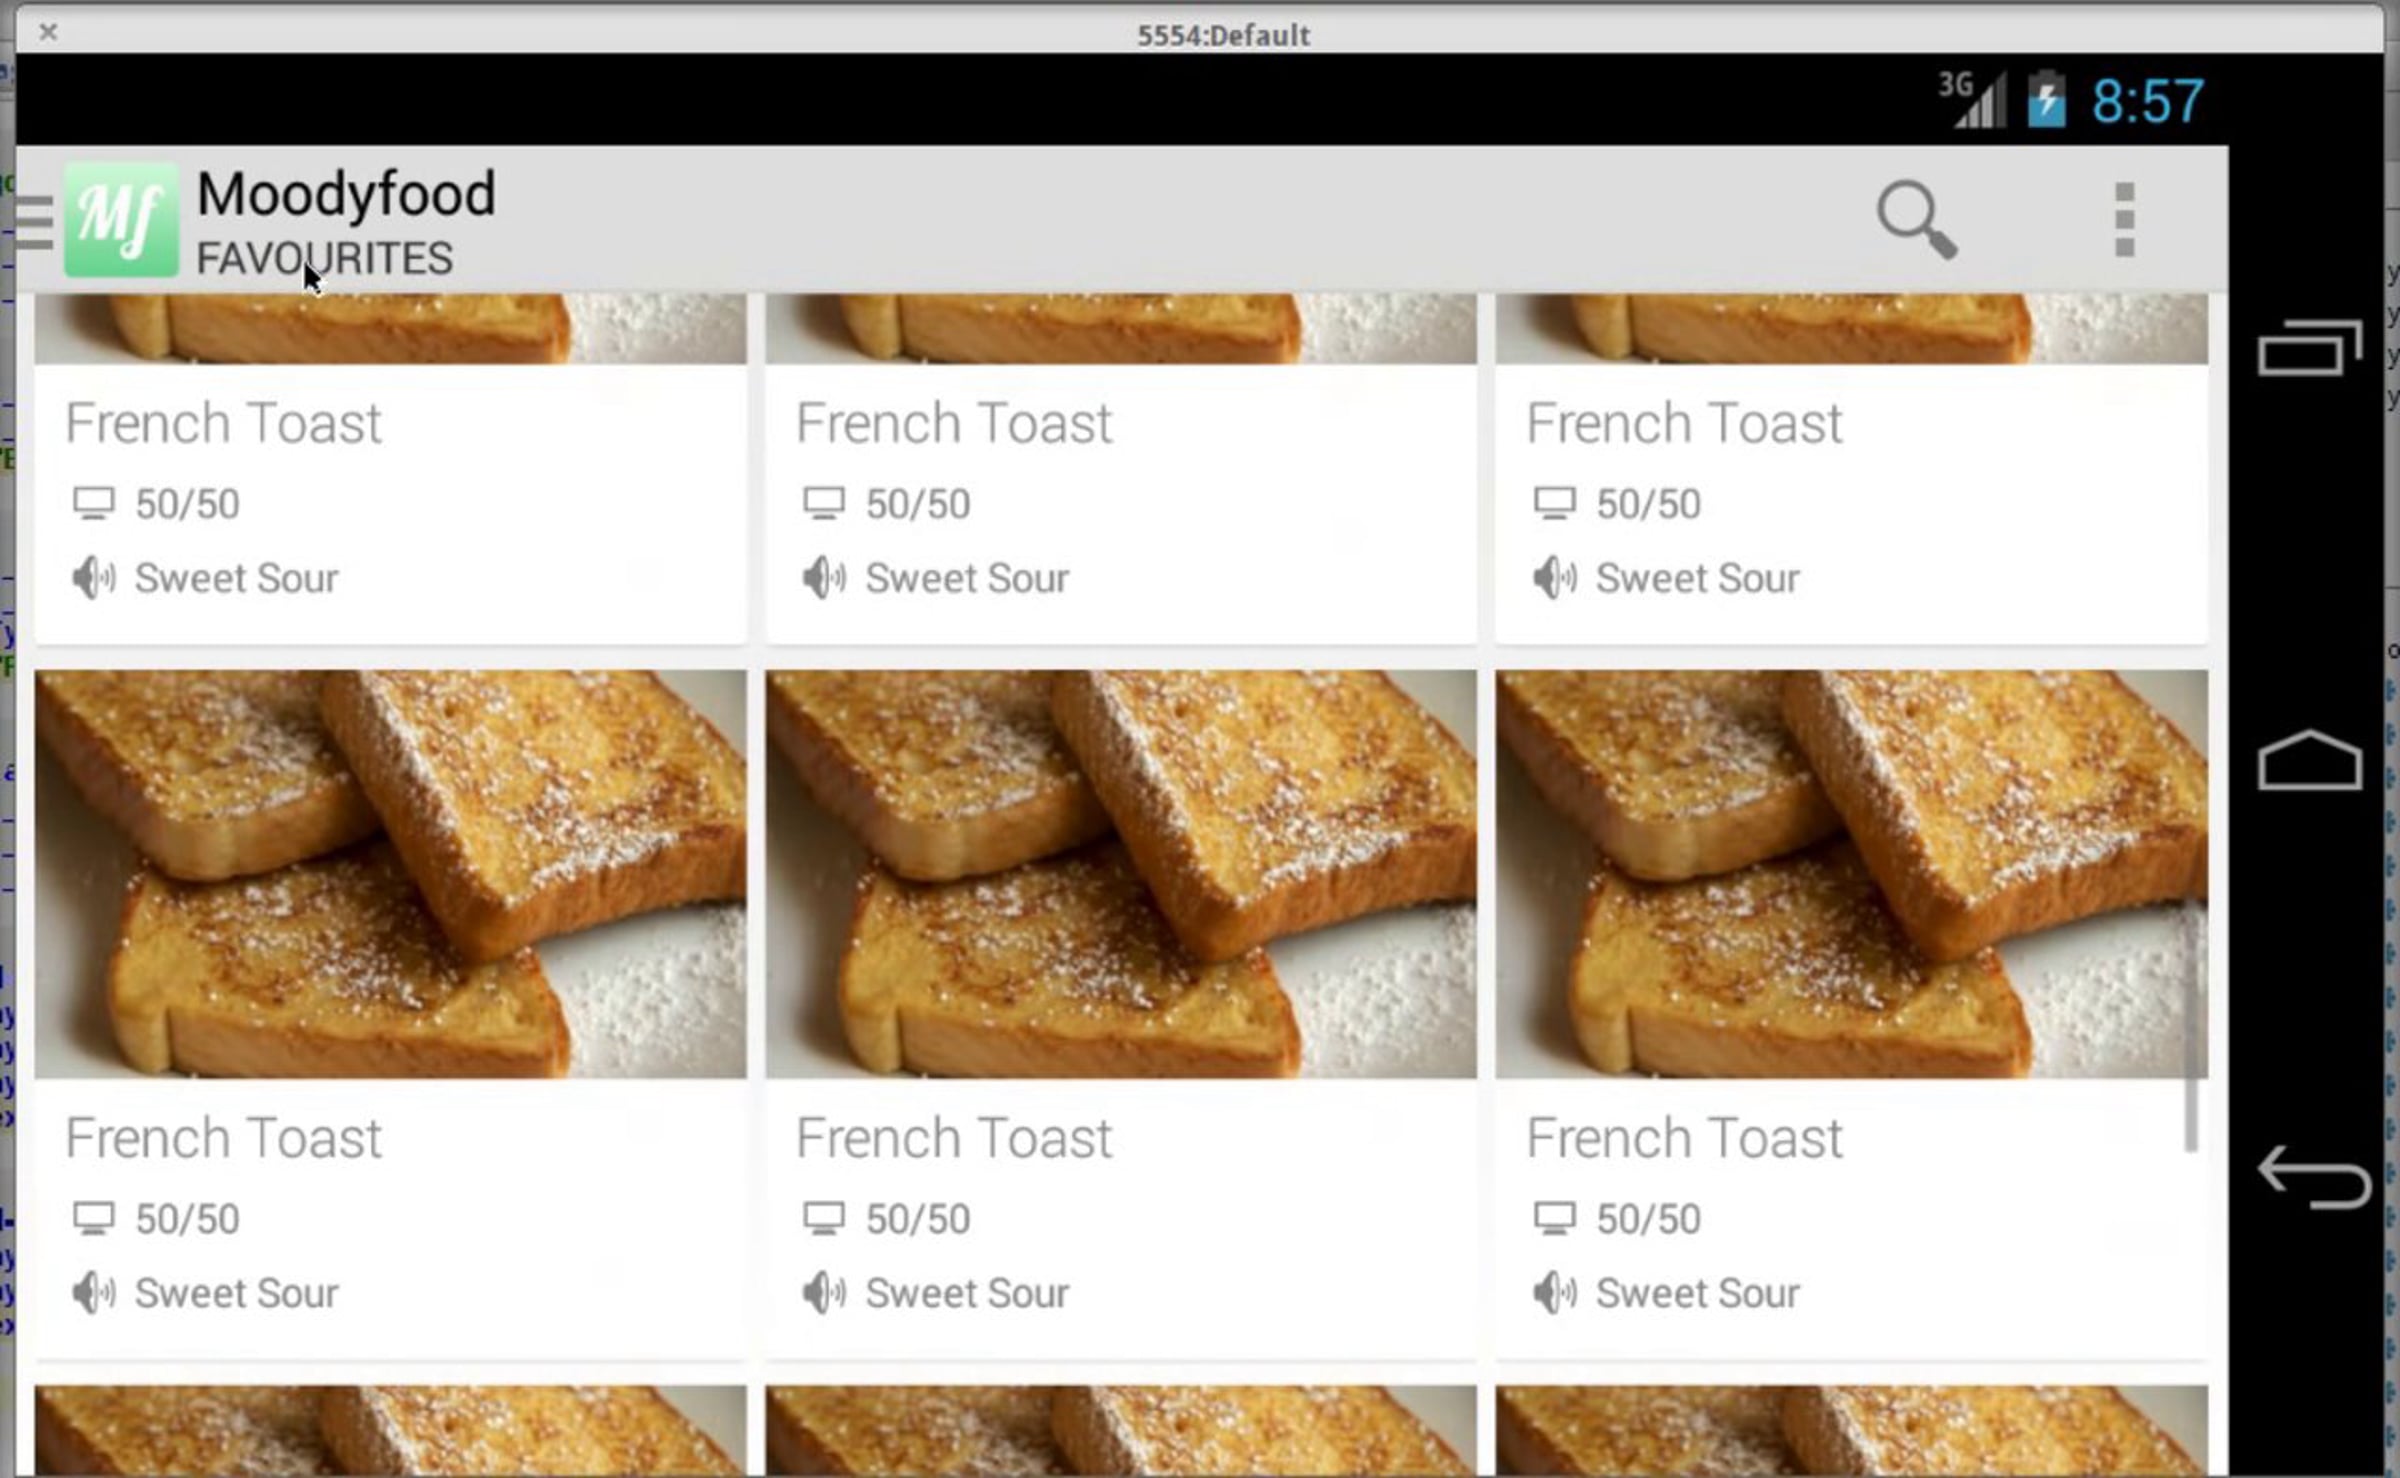Screen dimensions: 2400x1478
Task: Tap the 3G signal strength indicator
Action: coord(1972,100)
